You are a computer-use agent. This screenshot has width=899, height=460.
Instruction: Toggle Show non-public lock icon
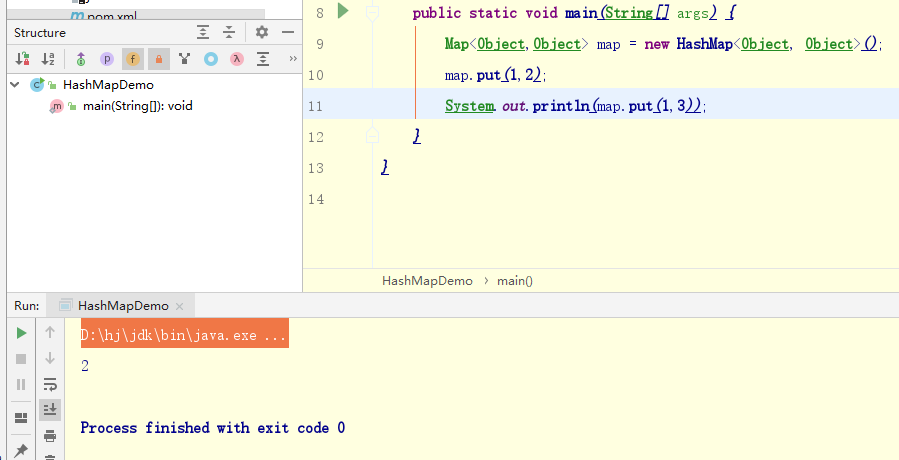(x=159, y=59)
